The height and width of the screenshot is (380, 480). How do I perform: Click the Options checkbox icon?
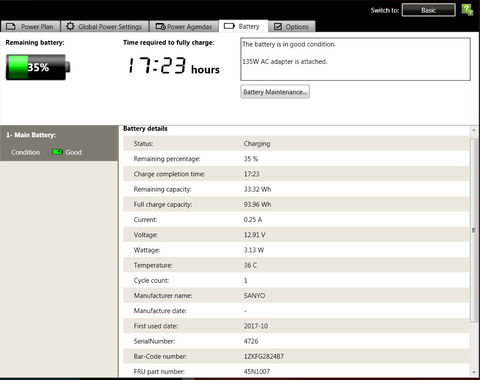278,26
